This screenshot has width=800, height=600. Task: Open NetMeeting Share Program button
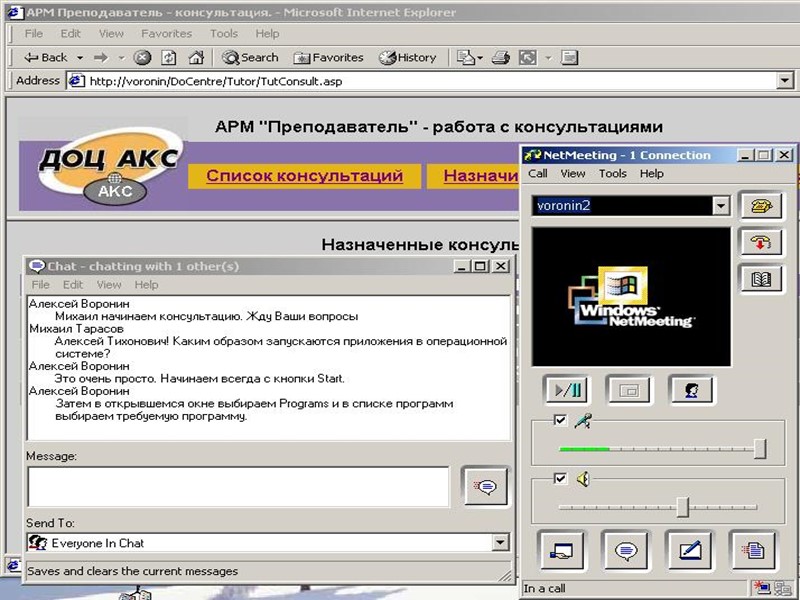pos(562,551)
